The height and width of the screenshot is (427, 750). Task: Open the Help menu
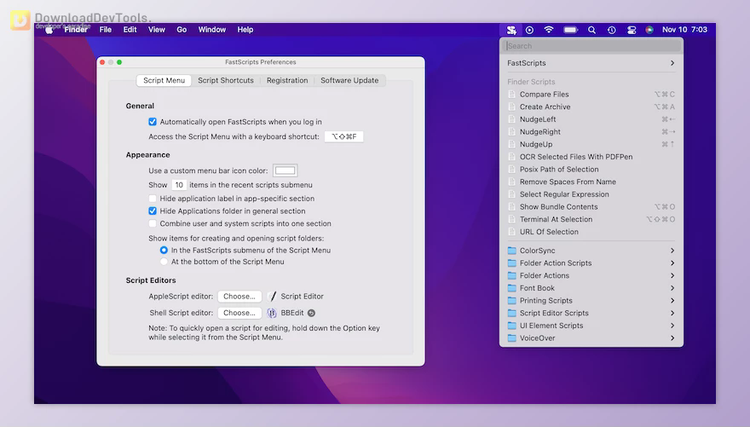[245, 30]
